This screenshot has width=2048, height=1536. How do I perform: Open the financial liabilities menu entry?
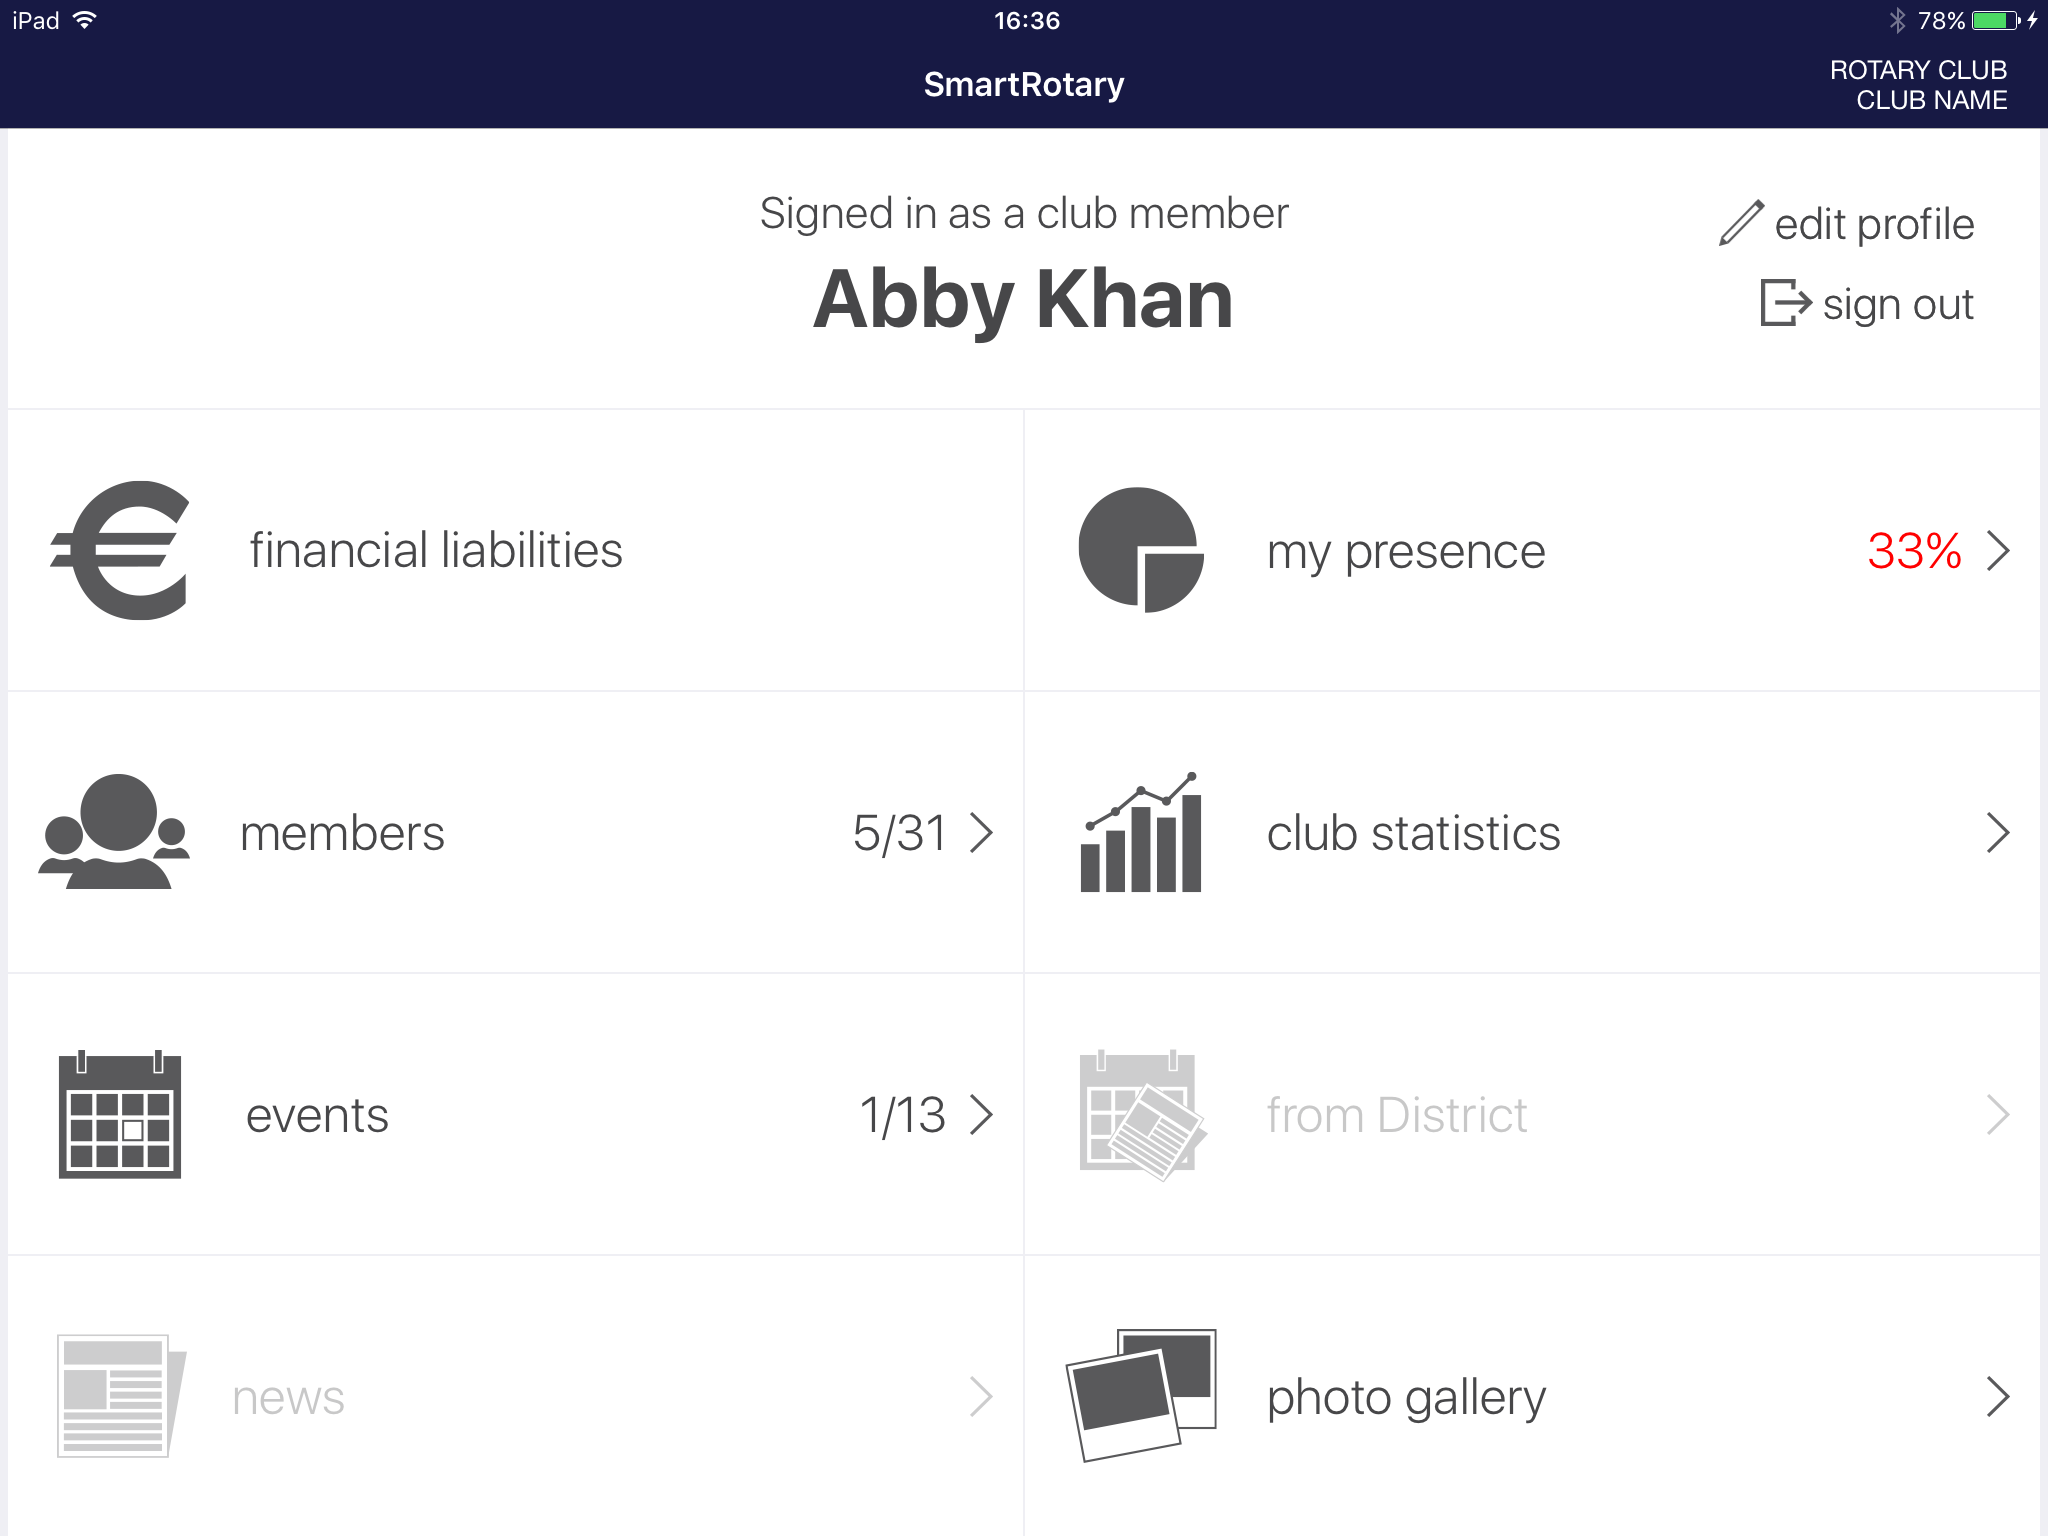click(x=436, y=550)
